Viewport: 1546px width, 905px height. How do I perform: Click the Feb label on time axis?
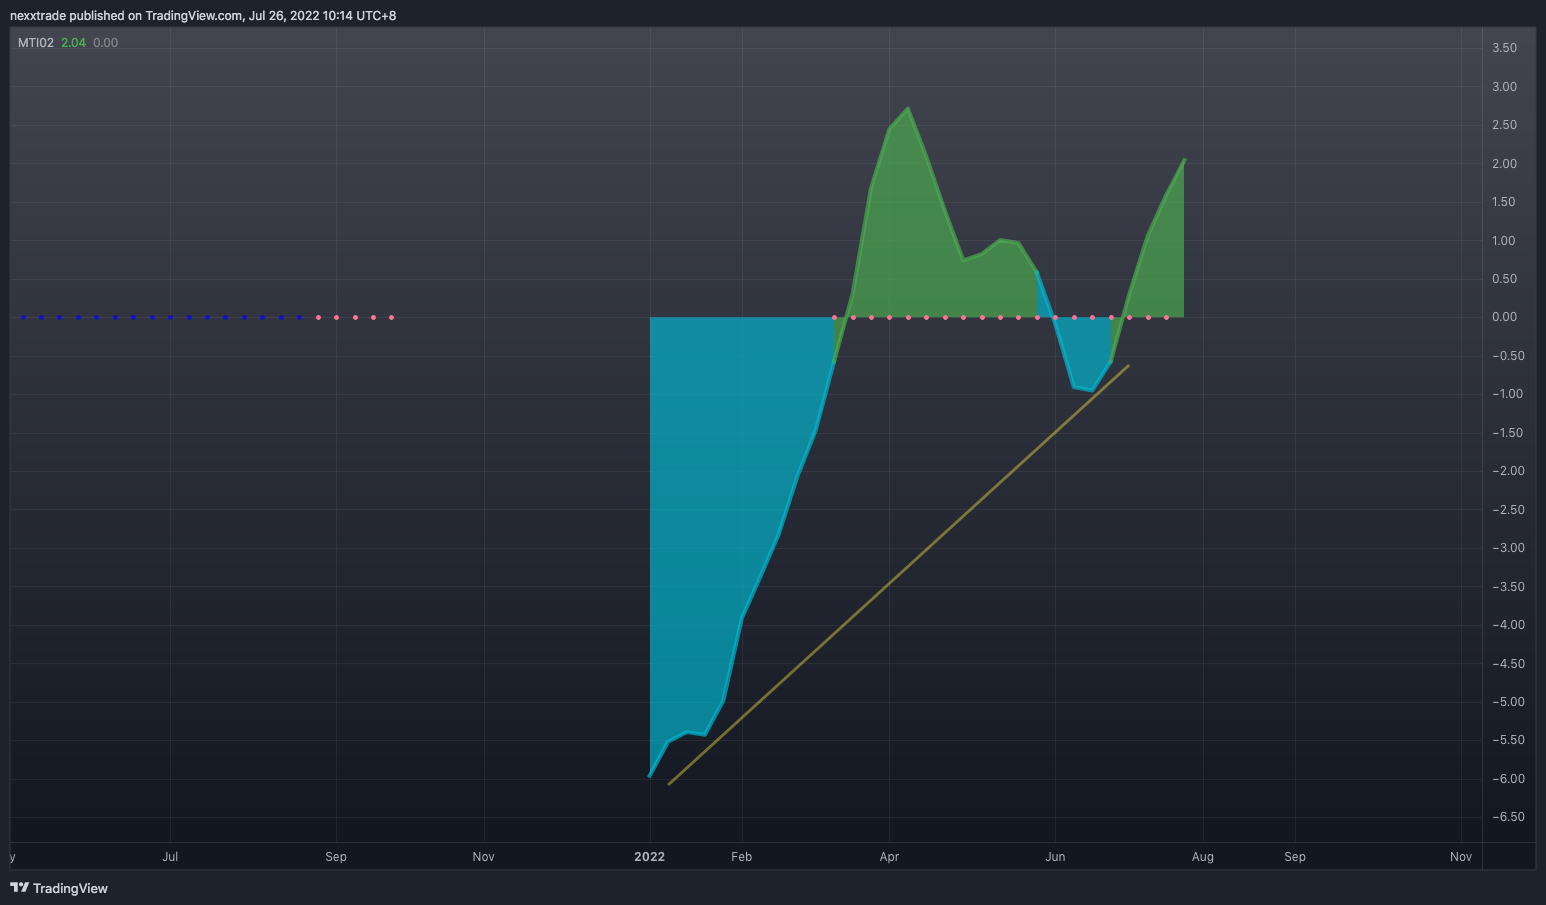(741, 857)
